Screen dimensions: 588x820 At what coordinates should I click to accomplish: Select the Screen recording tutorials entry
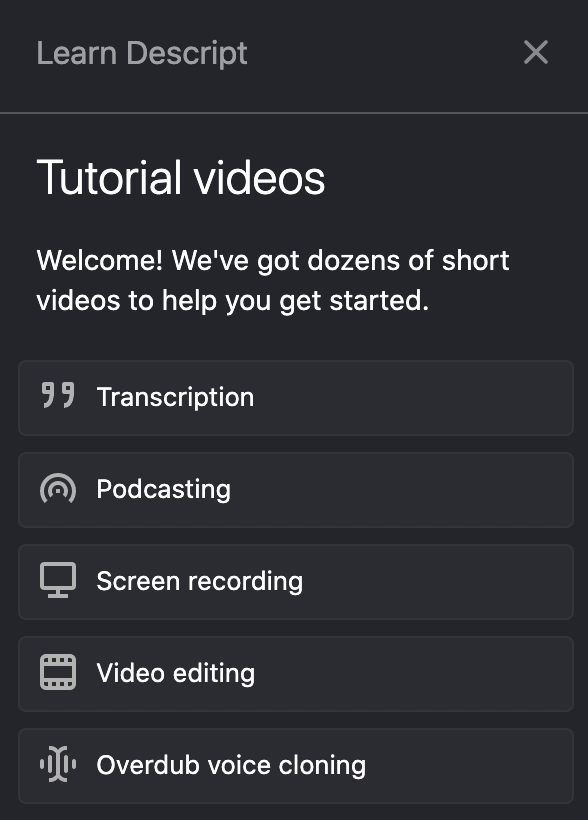click(296, 582)
